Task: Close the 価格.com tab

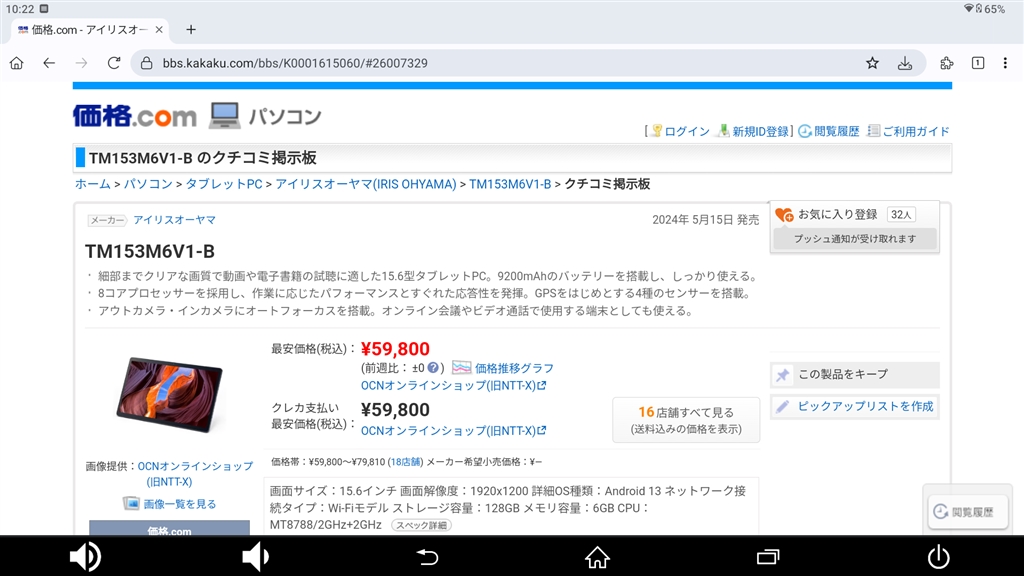Action: pyautogui.click(x=159, y=29)
